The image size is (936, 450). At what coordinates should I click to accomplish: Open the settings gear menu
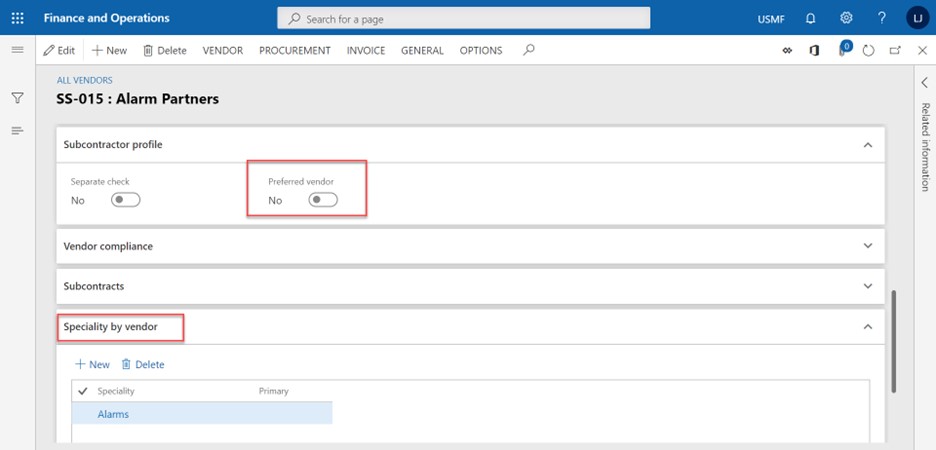coord(846,18)
